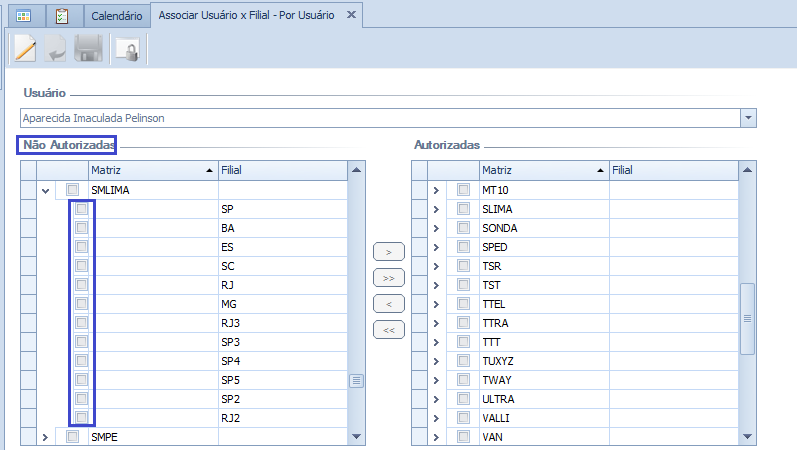This screenshot has height=450, width=797.
Task: Tick the checkbox for filial RJ3
Action: pos(82,323)
